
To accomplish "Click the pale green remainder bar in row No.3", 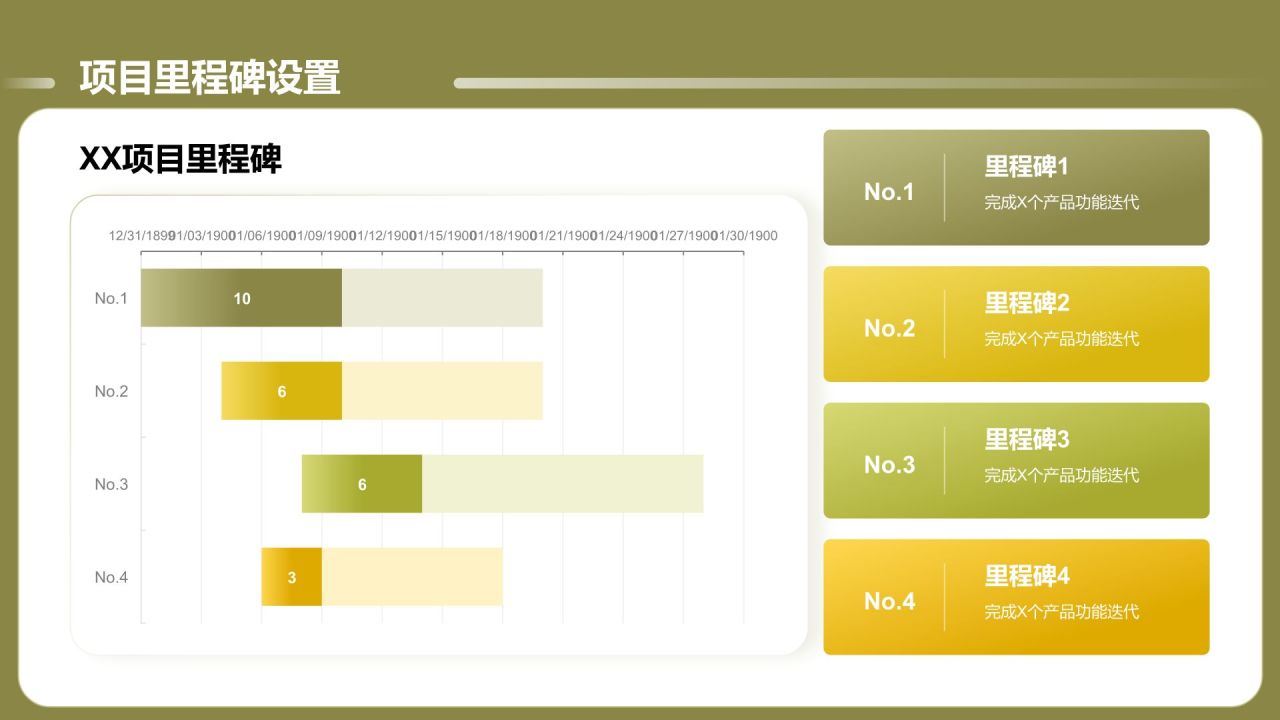I will click(x=562, y=484).
